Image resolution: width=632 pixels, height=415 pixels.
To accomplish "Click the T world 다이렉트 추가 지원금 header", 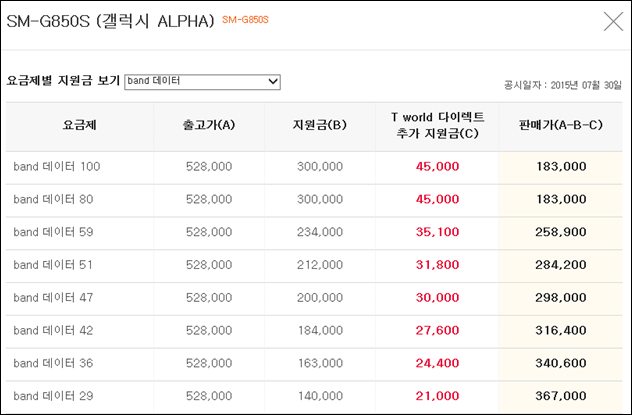I will pyautogui.click(x=437, y=125).
